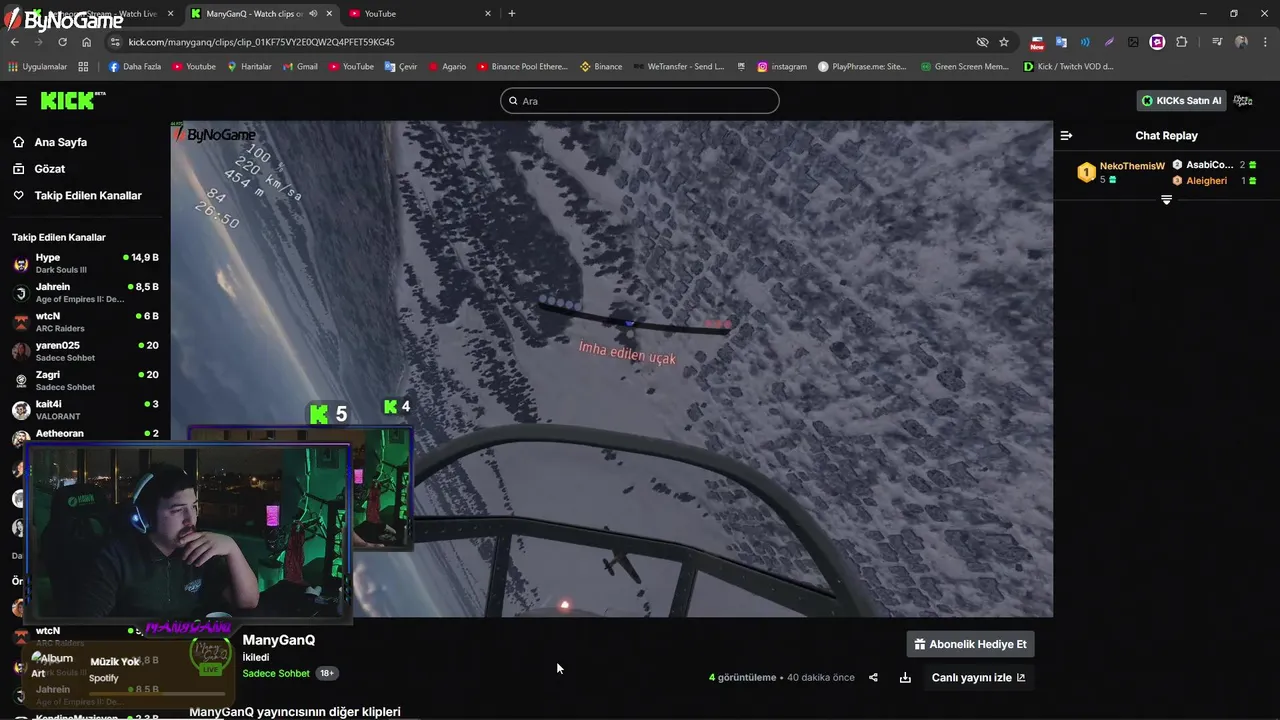The width and height of the screenshot is (1280, 720).
Task: Open the Kick user profile avatar
Action: [1243, 101]
